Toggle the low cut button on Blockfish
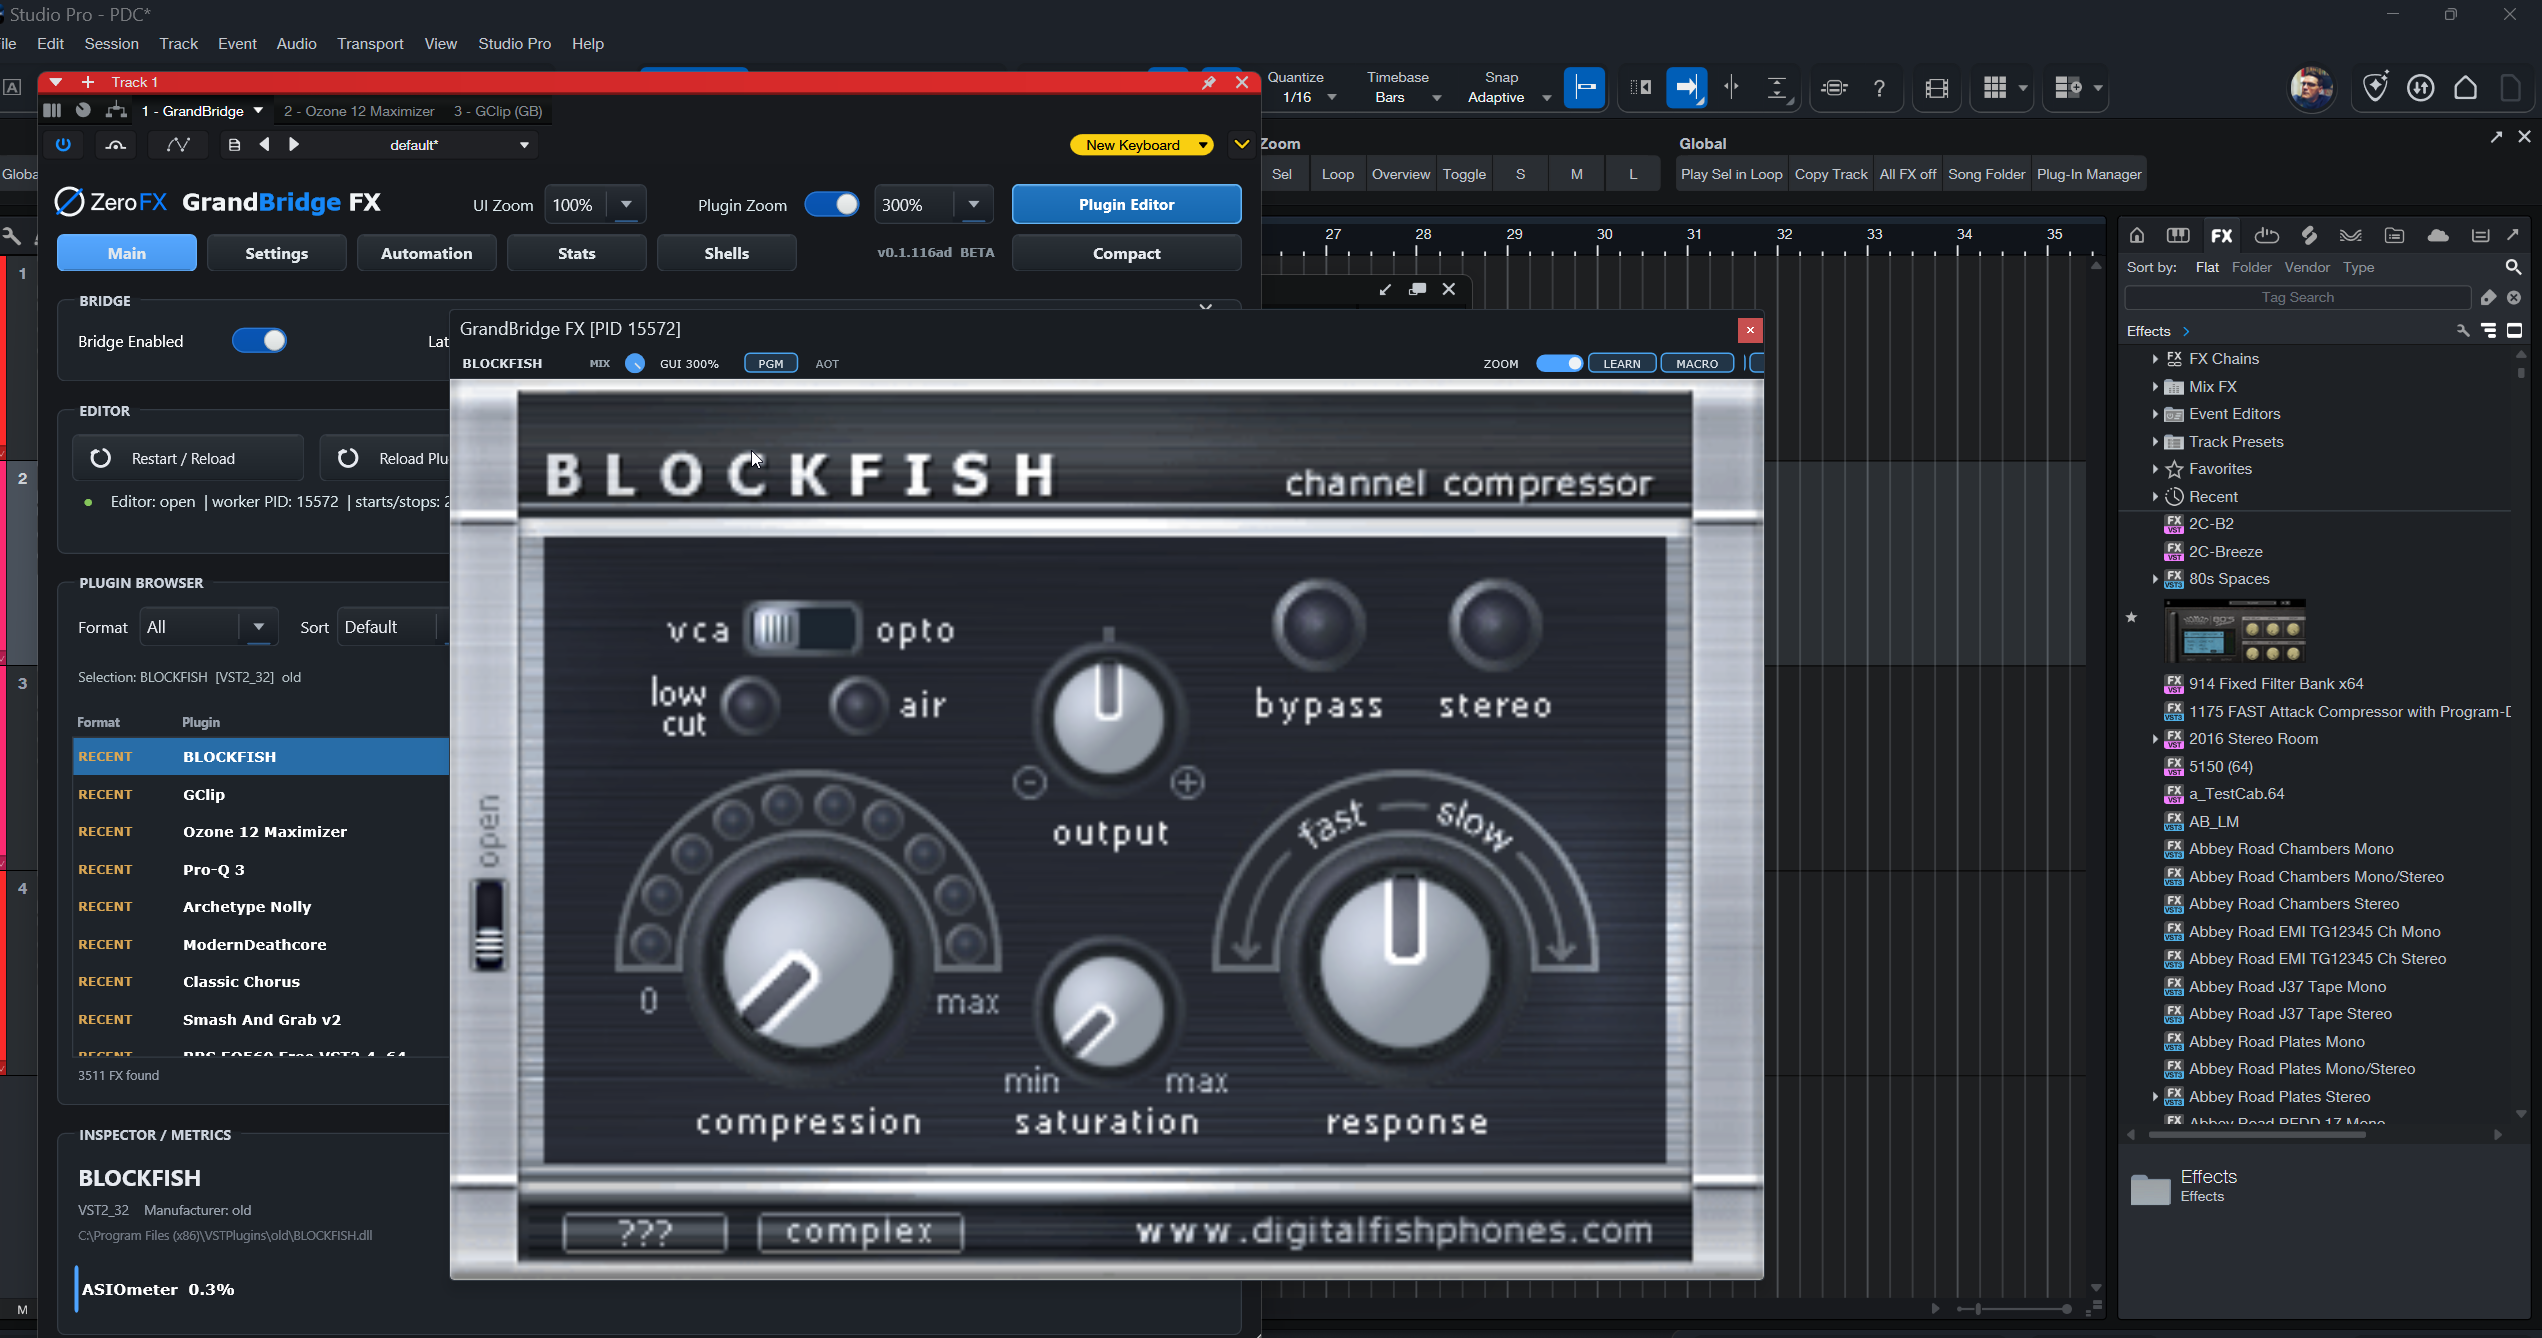Screen dimensions: 2542x1338 pyautogui.click(x=750, y=705)
